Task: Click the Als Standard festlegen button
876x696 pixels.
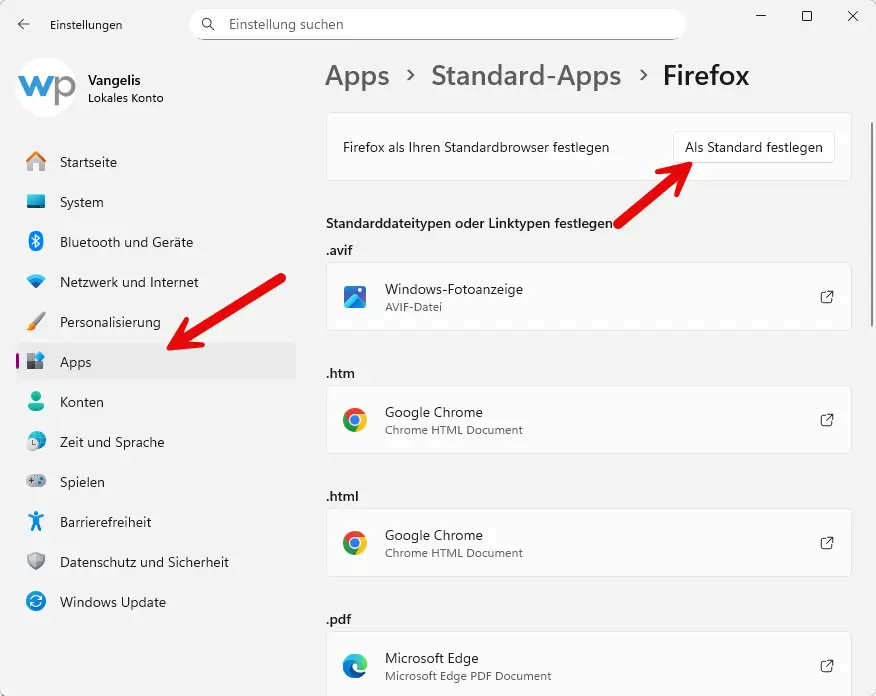Action: pyautogui.click(x=753, y=147)
